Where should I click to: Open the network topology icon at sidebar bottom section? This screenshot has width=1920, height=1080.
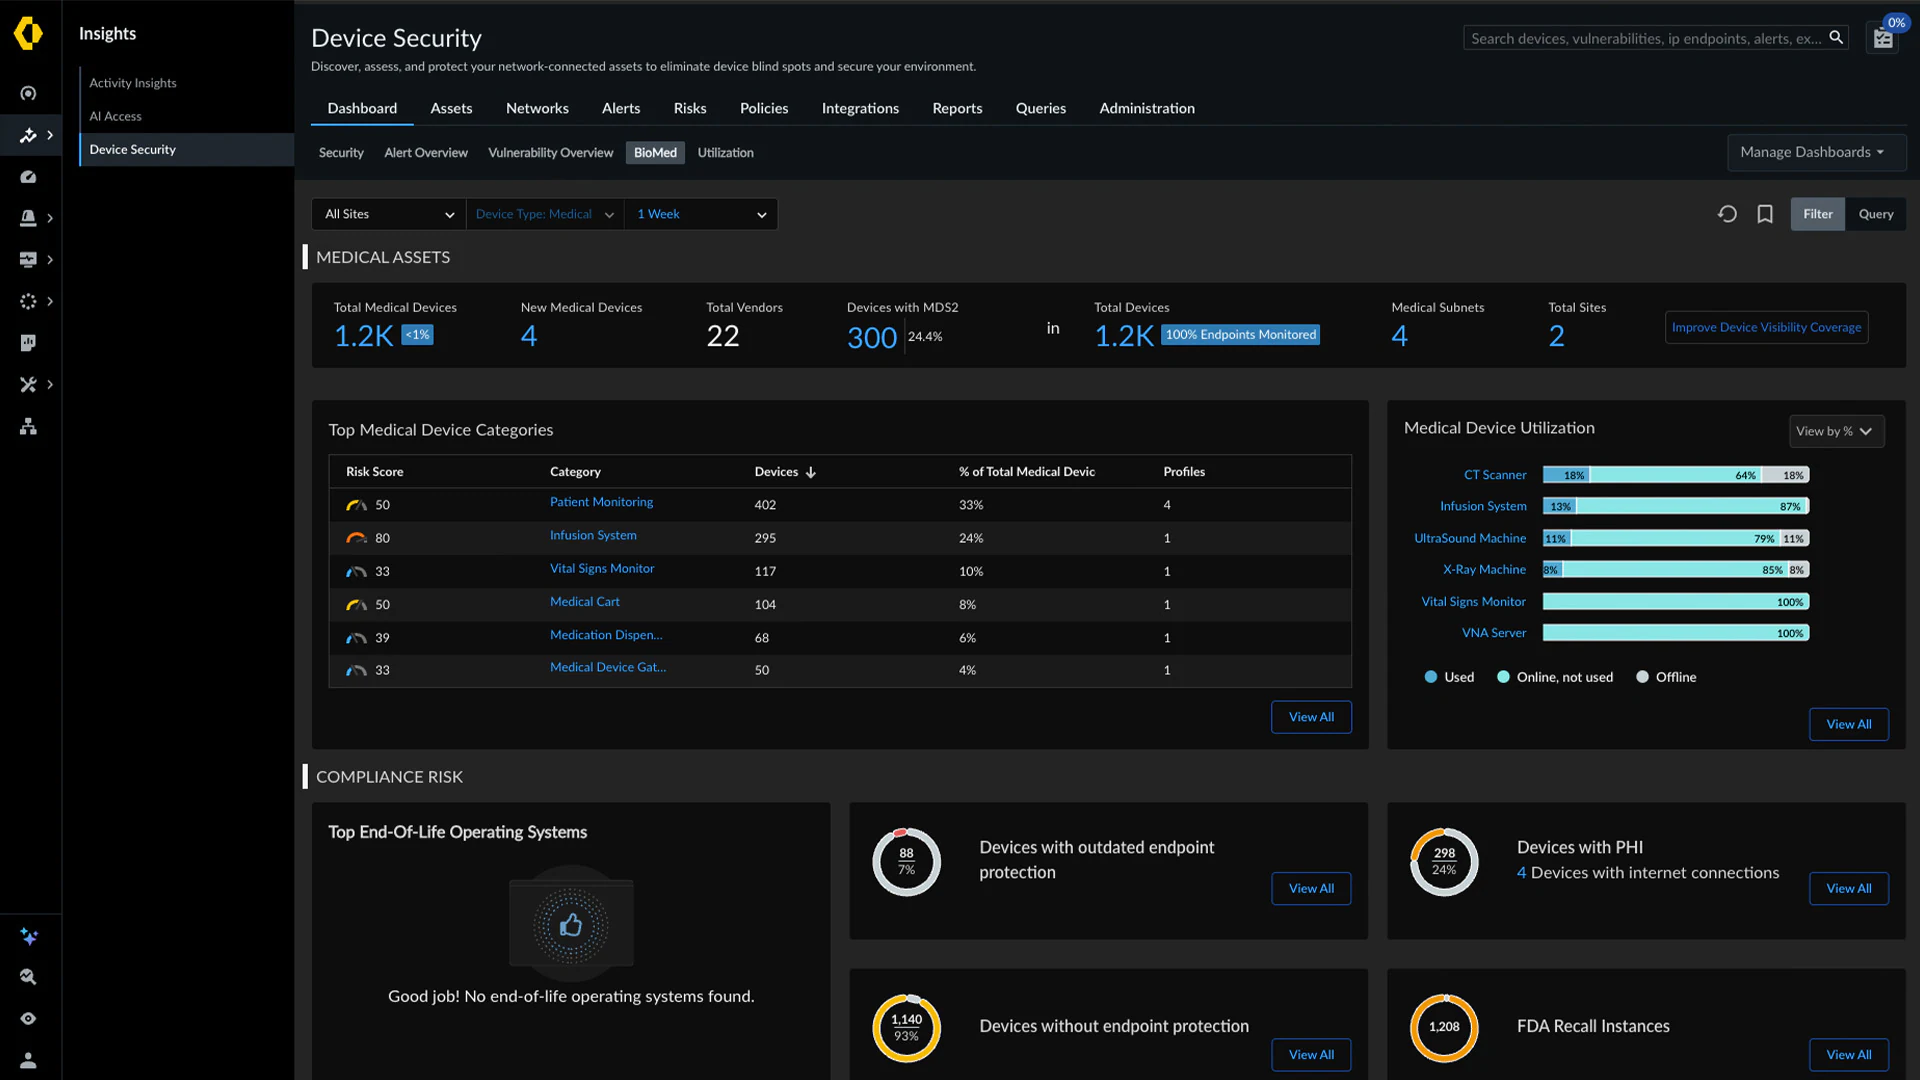[28, 426]
